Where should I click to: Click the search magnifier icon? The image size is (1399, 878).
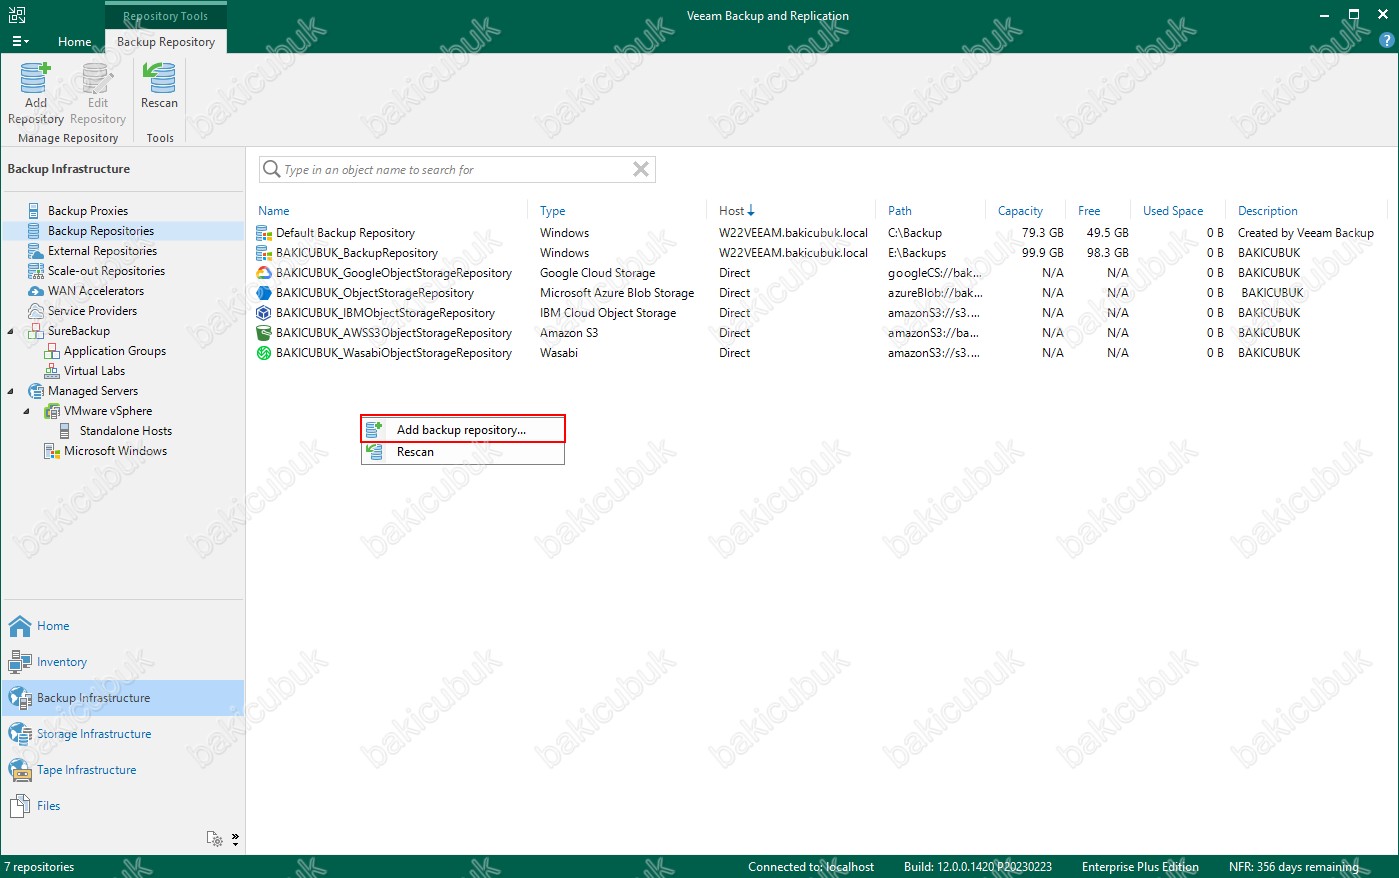click(x=271, y=170)
